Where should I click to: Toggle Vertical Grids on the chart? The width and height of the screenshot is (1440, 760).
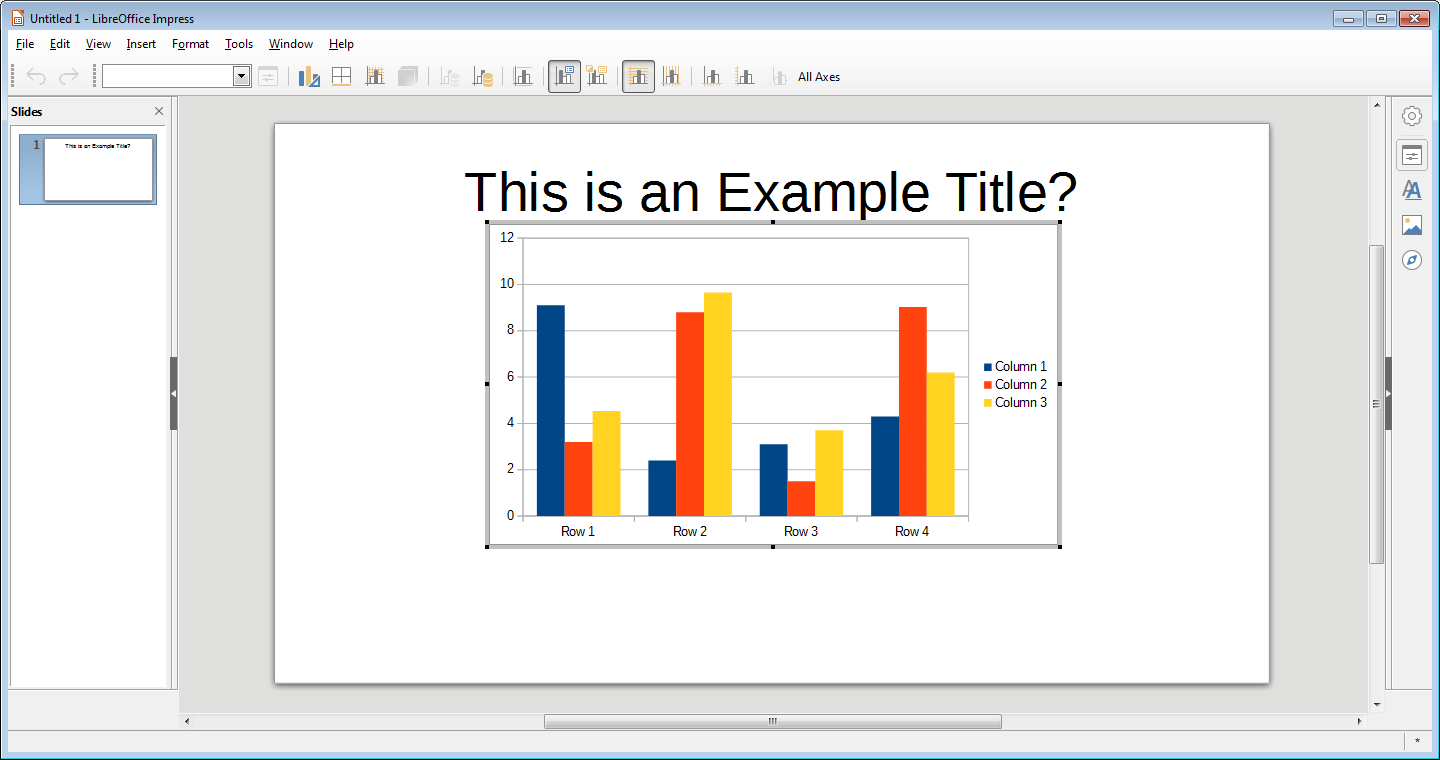tap(671, 77)
